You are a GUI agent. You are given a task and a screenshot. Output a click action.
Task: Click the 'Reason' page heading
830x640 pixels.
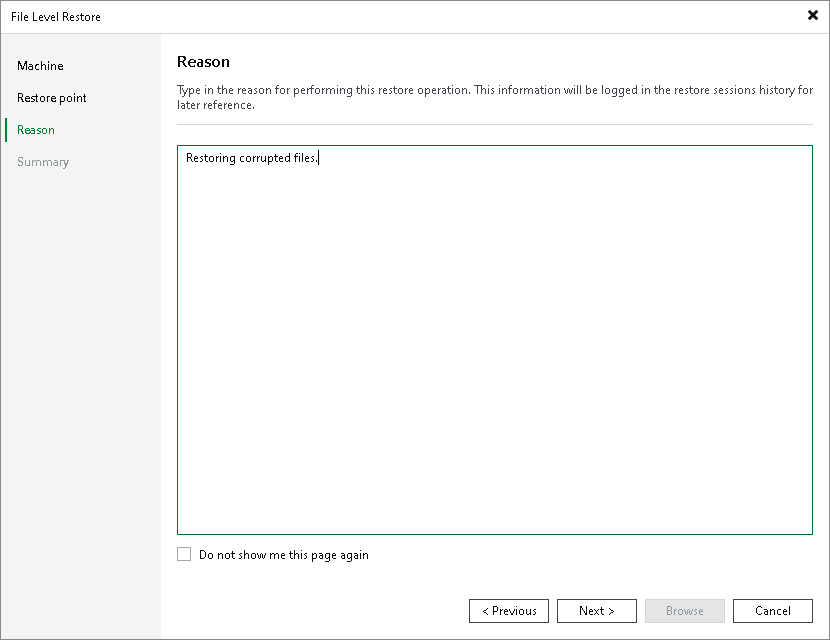tap(203, 62)
